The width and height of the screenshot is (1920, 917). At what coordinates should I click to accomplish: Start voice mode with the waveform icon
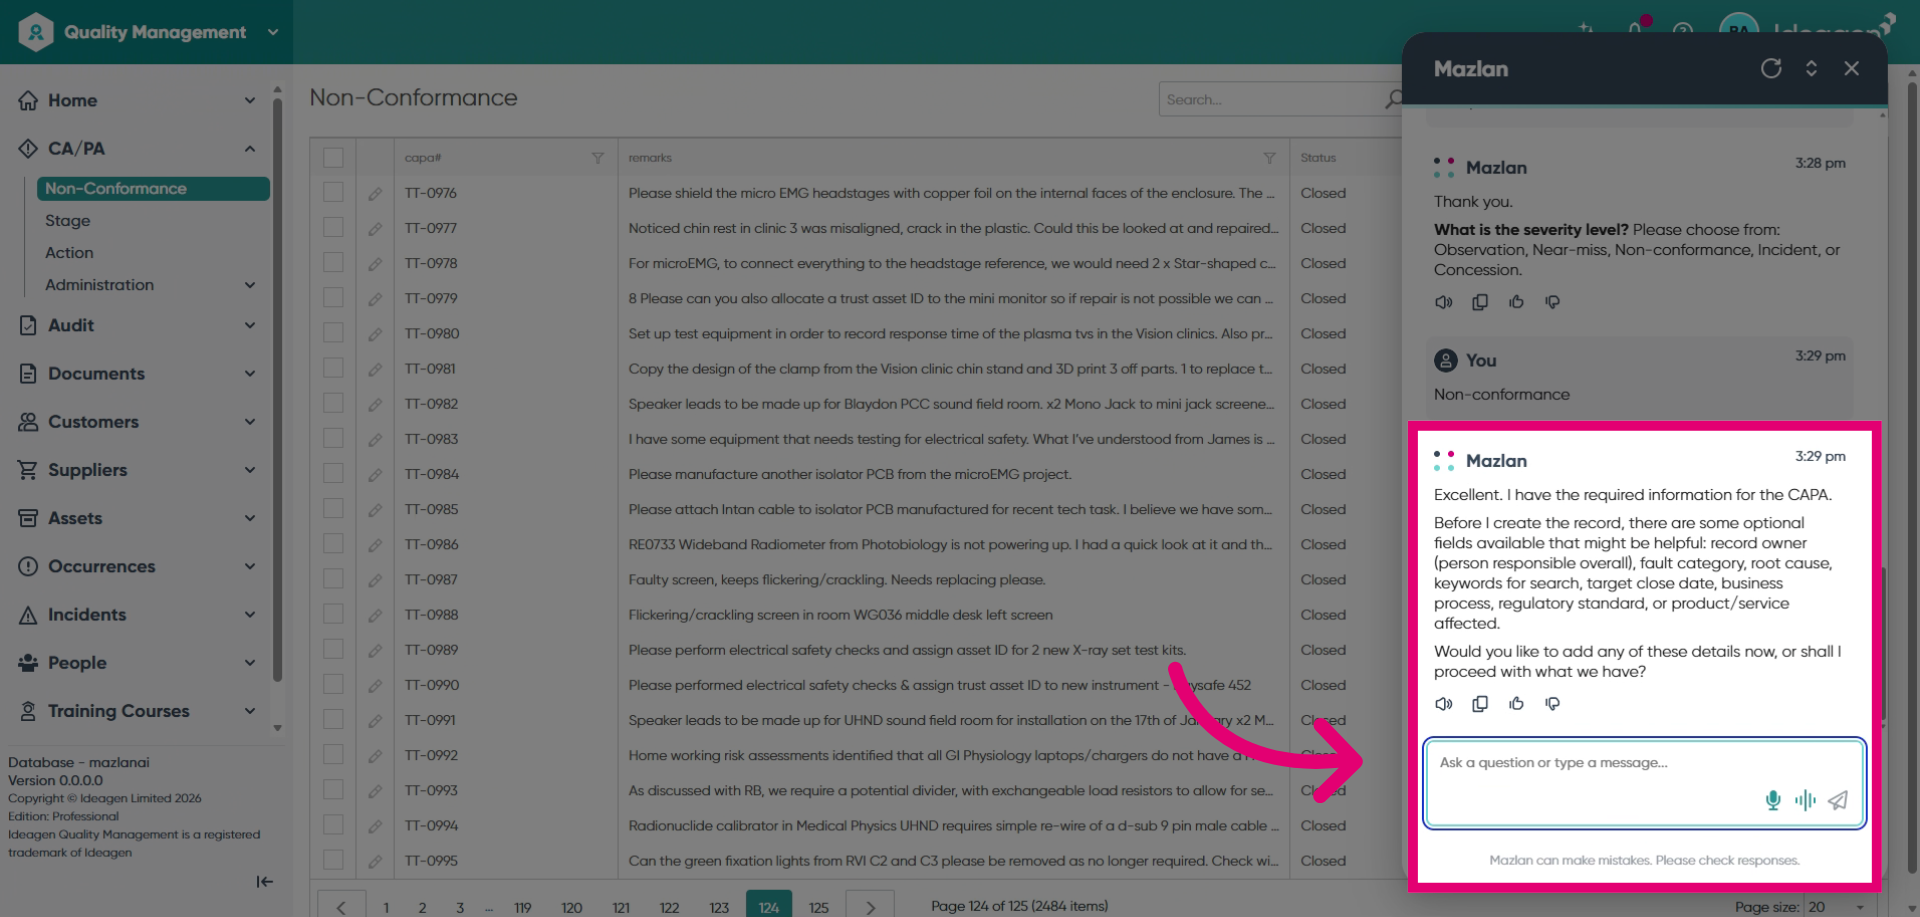click(1805, 800)
